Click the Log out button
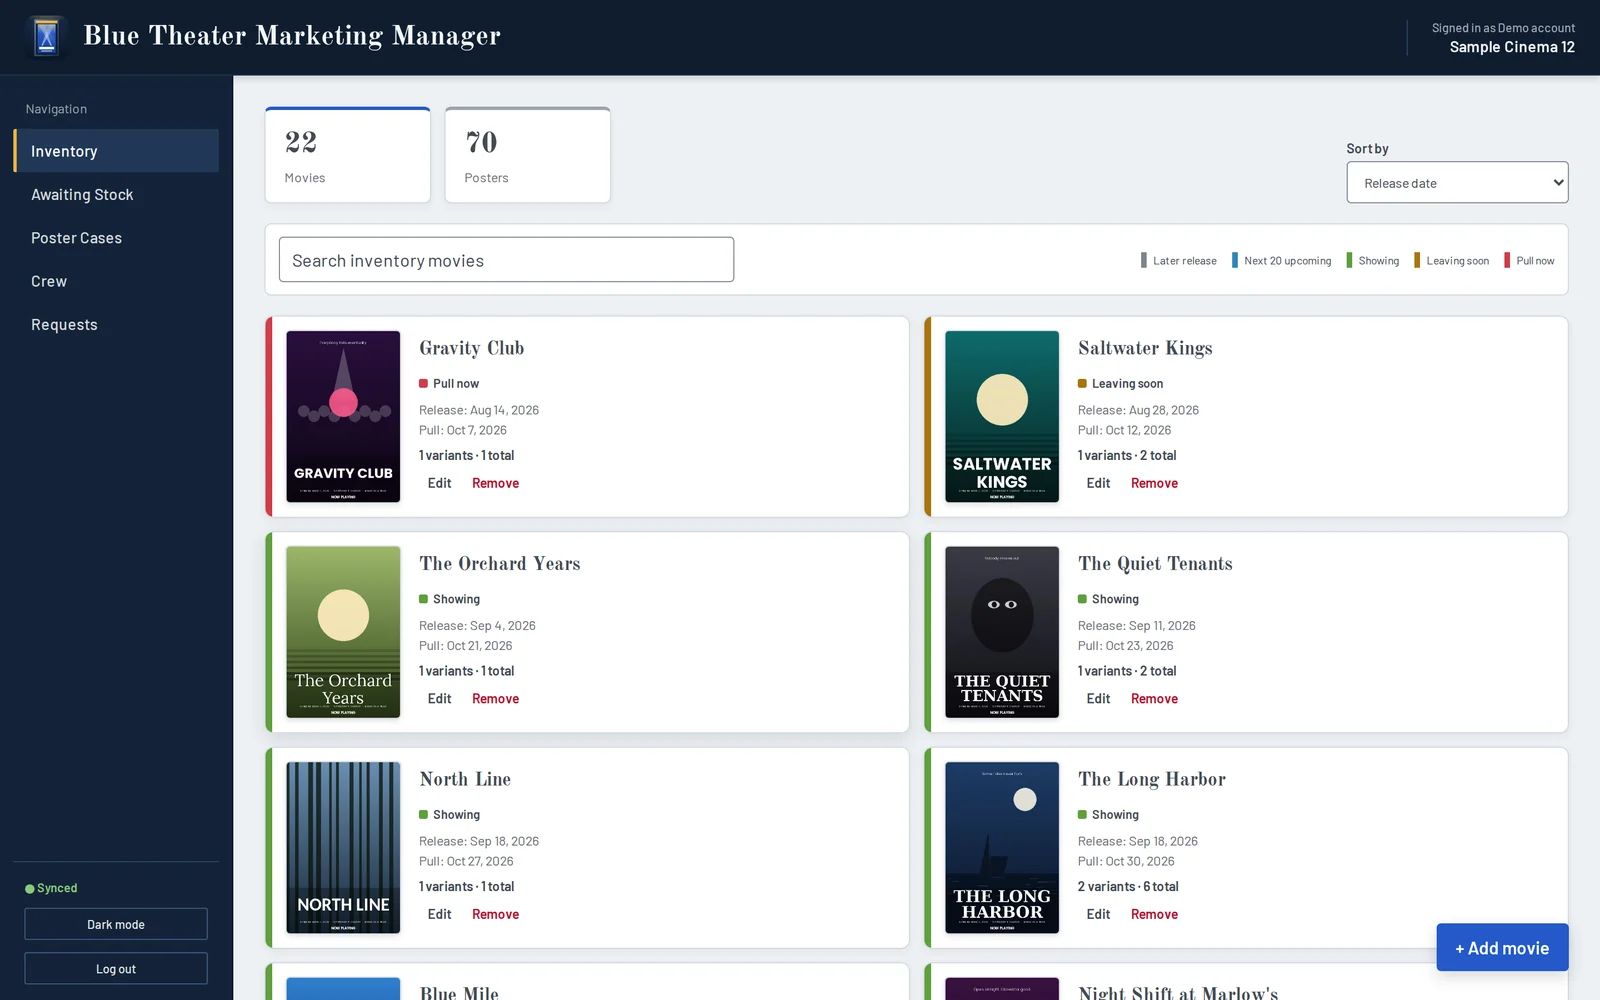 point(116,969)
